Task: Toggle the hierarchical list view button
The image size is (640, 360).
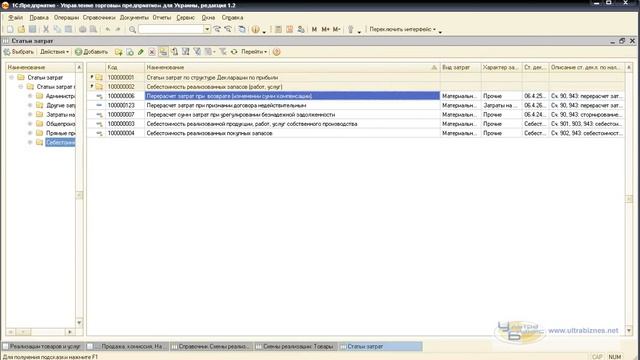Action: (163, 52)
